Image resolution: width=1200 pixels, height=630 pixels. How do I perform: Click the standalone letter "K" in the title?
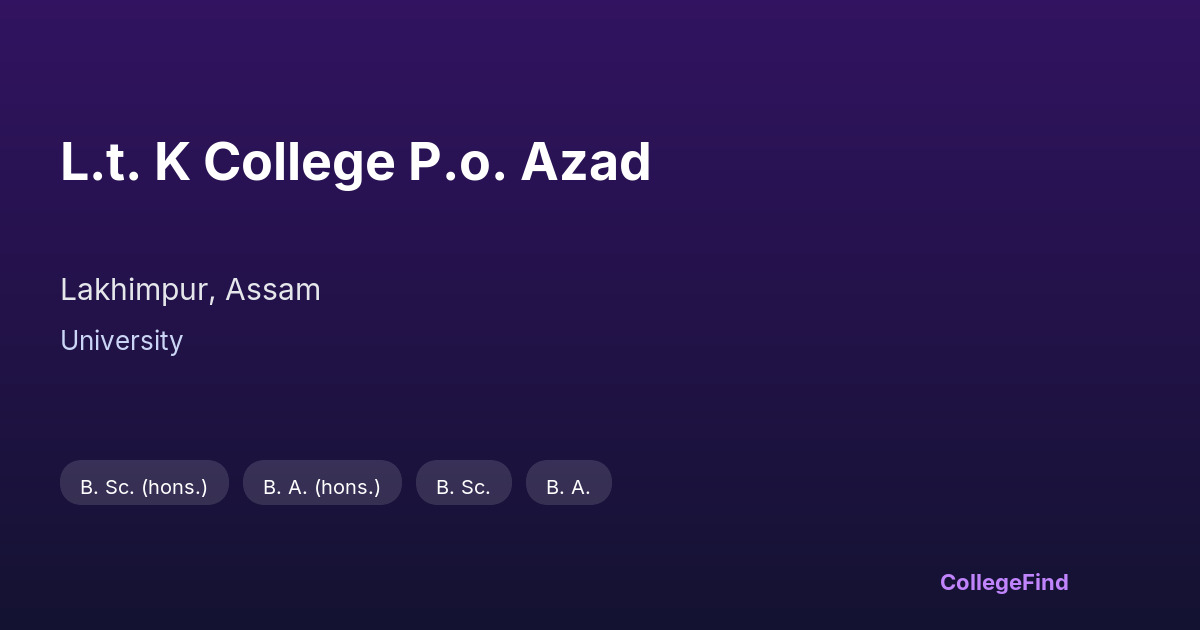coord(172,162)
